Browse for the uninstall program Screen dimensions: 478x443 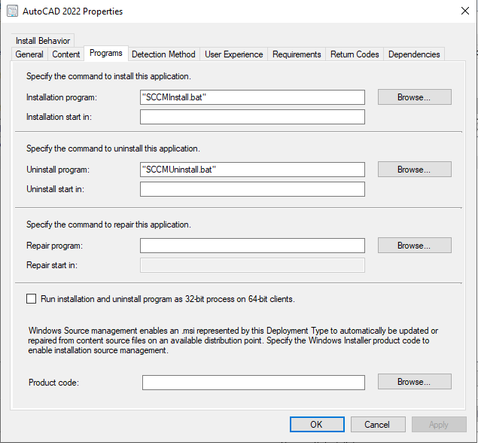point(415,169)
